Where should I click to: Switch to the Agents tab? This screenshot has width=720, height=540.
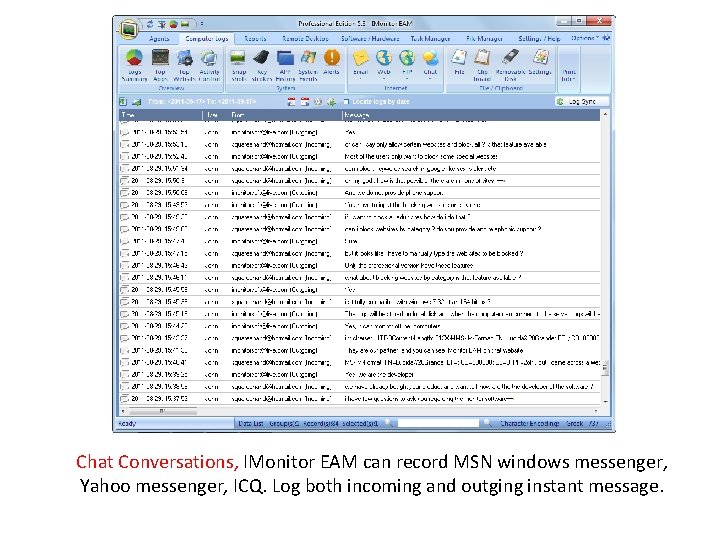click(159, 39)
